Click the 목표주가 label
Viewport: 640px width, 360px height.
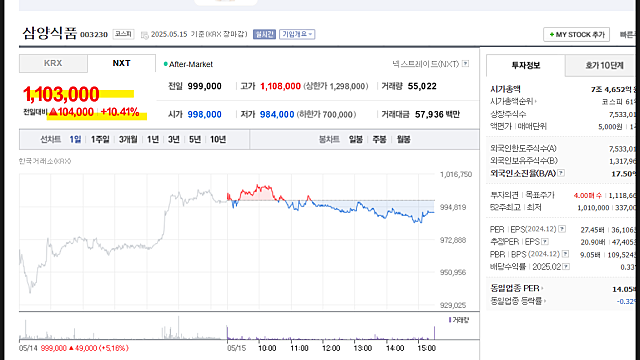540,196
